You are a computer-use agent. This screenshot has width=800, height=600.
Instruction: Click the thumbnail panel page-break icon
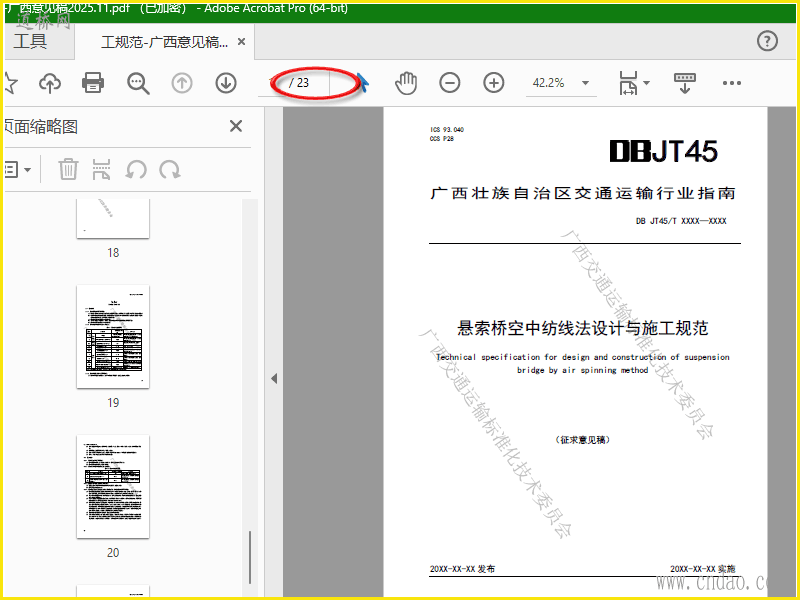tap(102, 169)
